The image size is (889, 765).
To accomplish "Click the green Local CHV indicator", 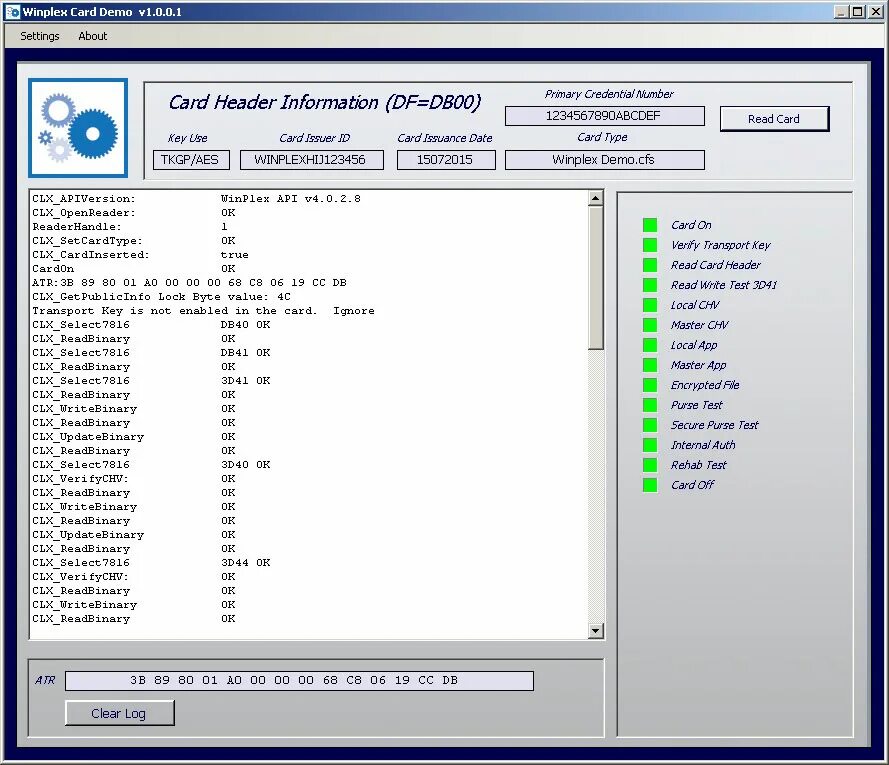I will click(650, 305).
